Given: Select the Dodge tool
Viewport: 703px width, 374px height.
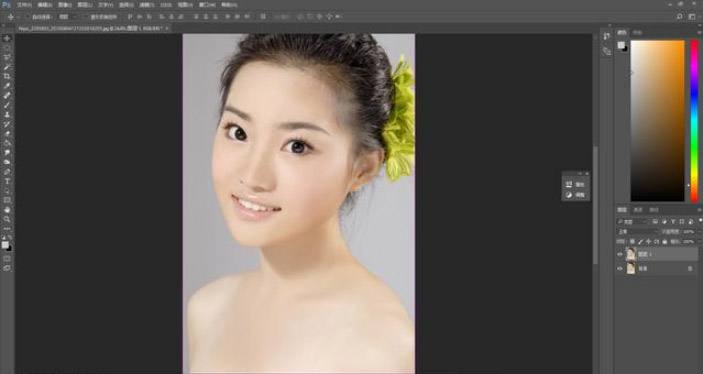Looking at the screenshot, I should click(7, 162).
